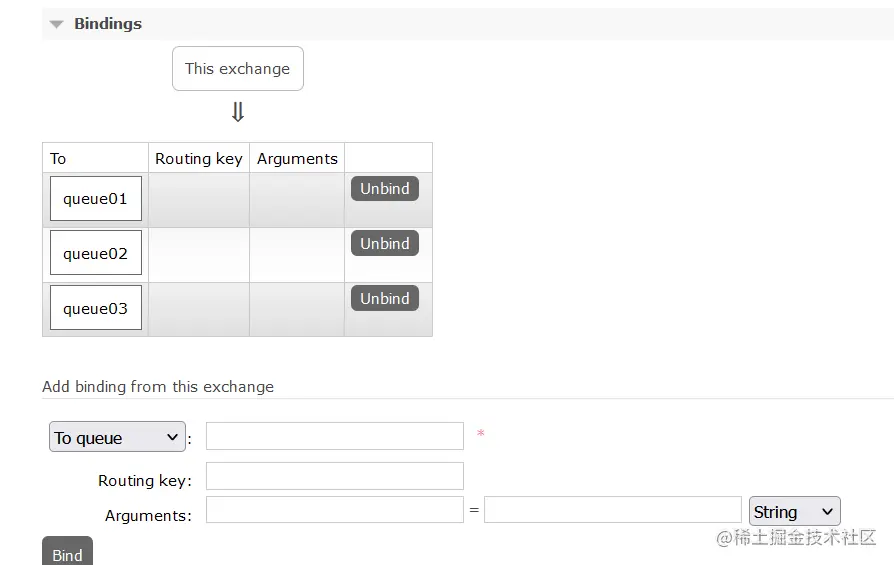Image resolution: width=894 pixels, height=565 pixels.
Task: Open the queue02 binding link
Action: [x=96, y=254]
